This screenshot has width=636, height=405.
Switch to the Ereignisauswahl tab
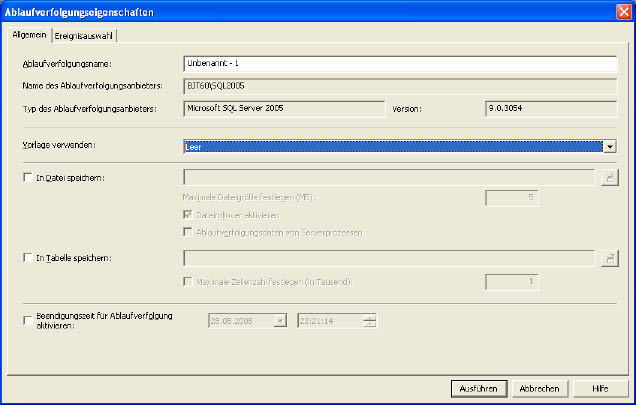click(x=84, y=36)
